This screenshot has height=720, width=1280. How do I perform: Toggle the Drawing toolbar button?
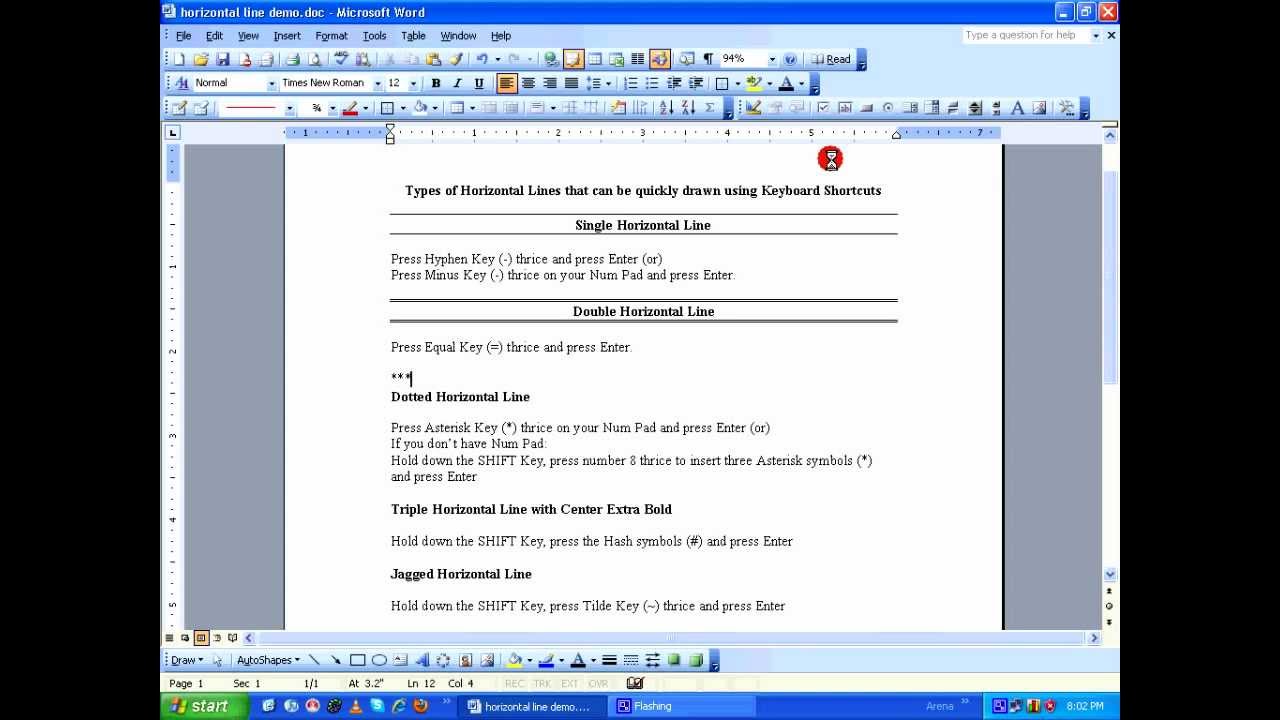click(x=660, y=59)
